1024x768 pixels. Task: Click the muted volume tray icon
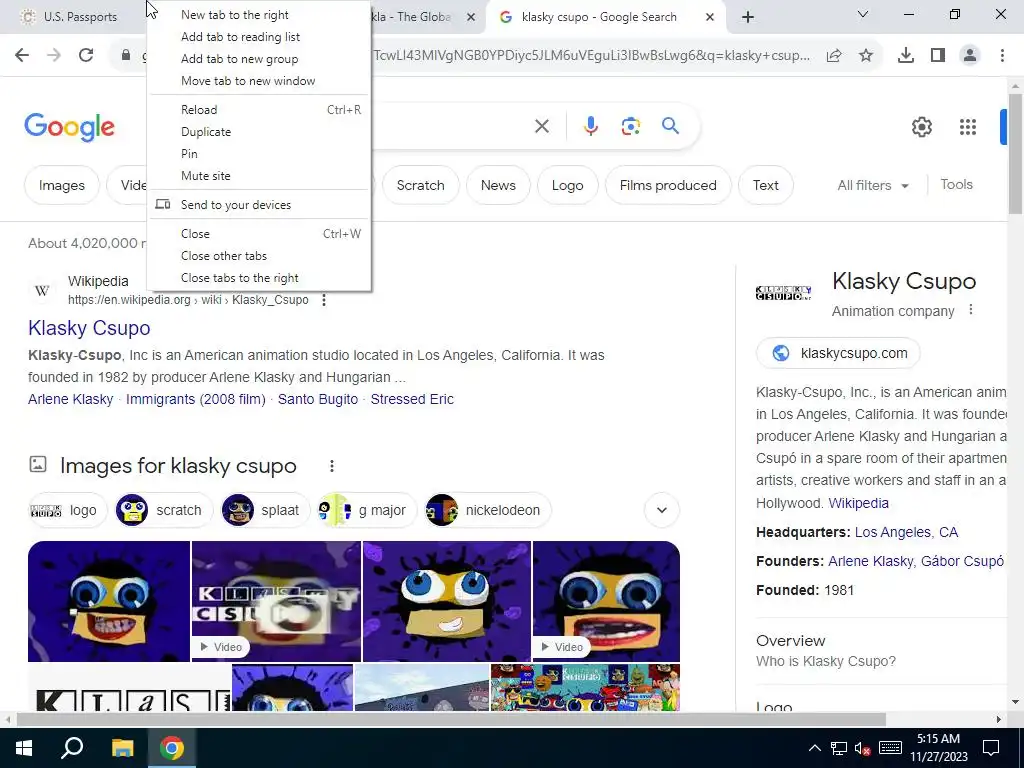click(863, 748)
